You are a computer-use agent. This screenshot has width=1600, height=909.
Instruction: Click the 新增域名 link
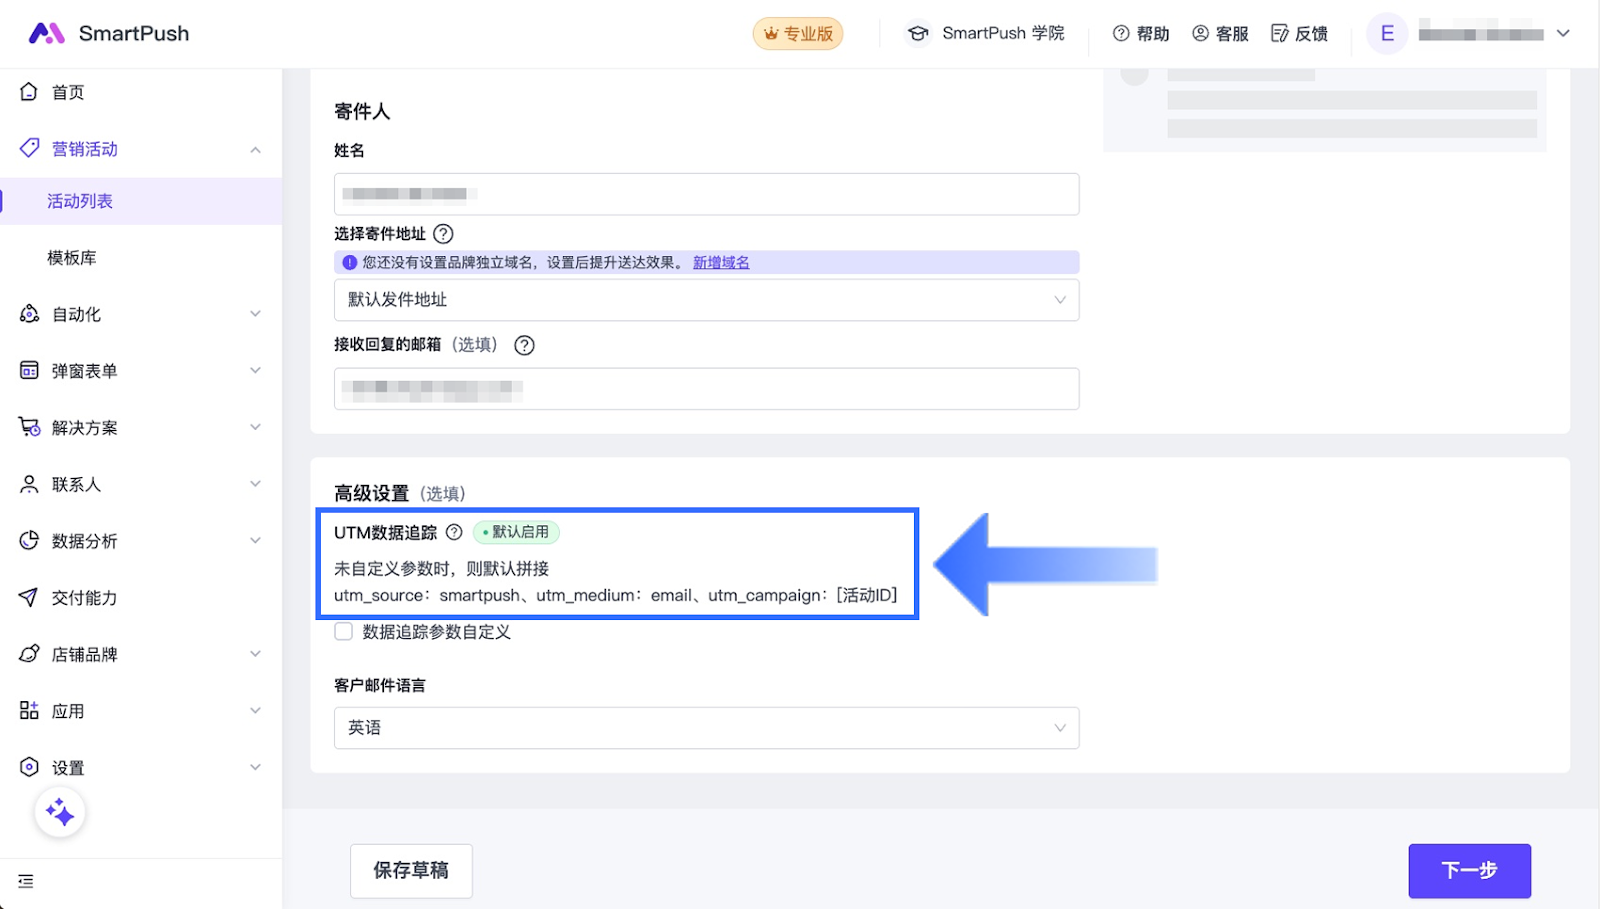click(x=721, y=262)
